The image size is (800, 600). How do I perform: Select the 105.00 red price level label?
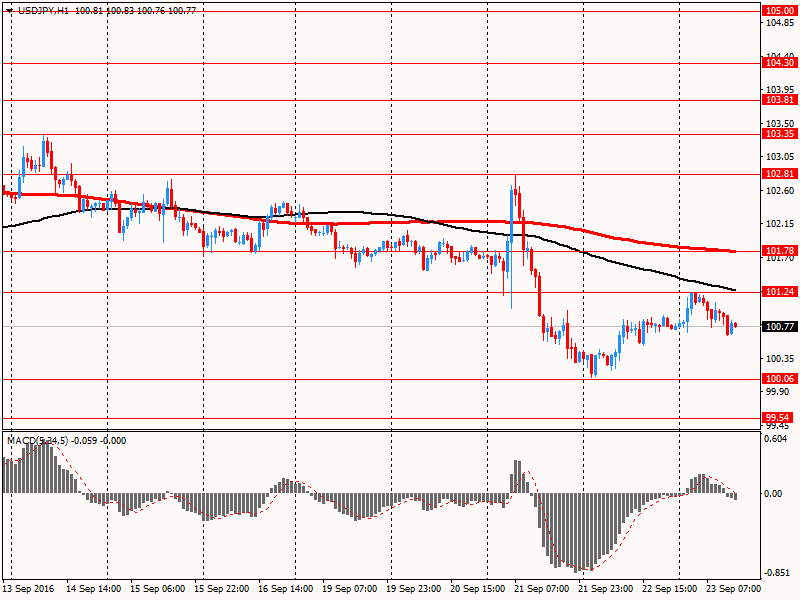coord(780,11)
